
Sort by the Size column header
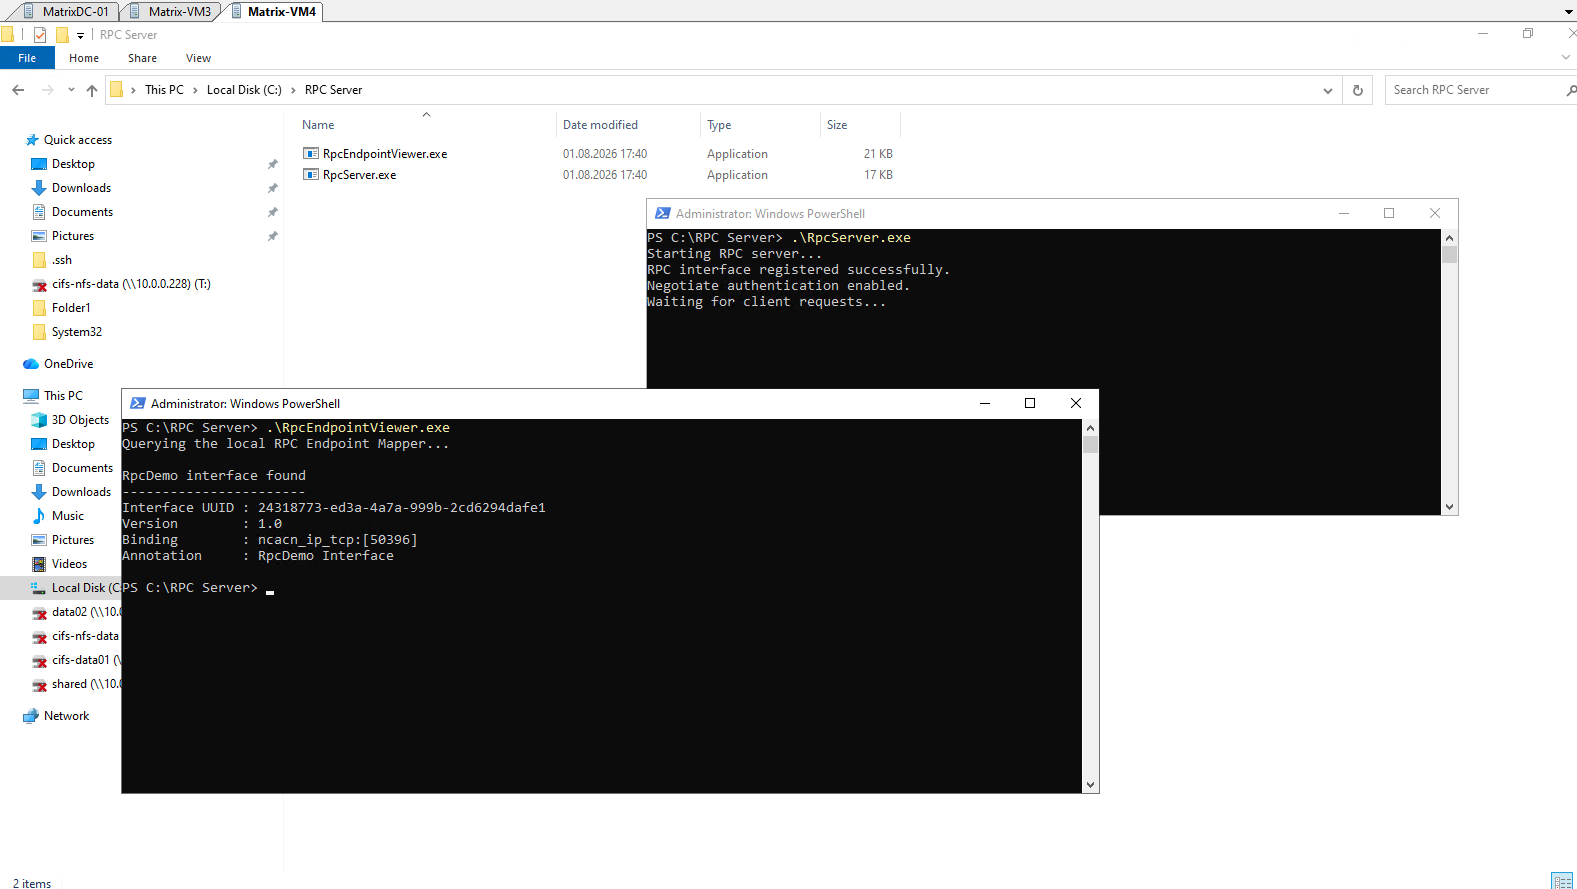[837, 125]
